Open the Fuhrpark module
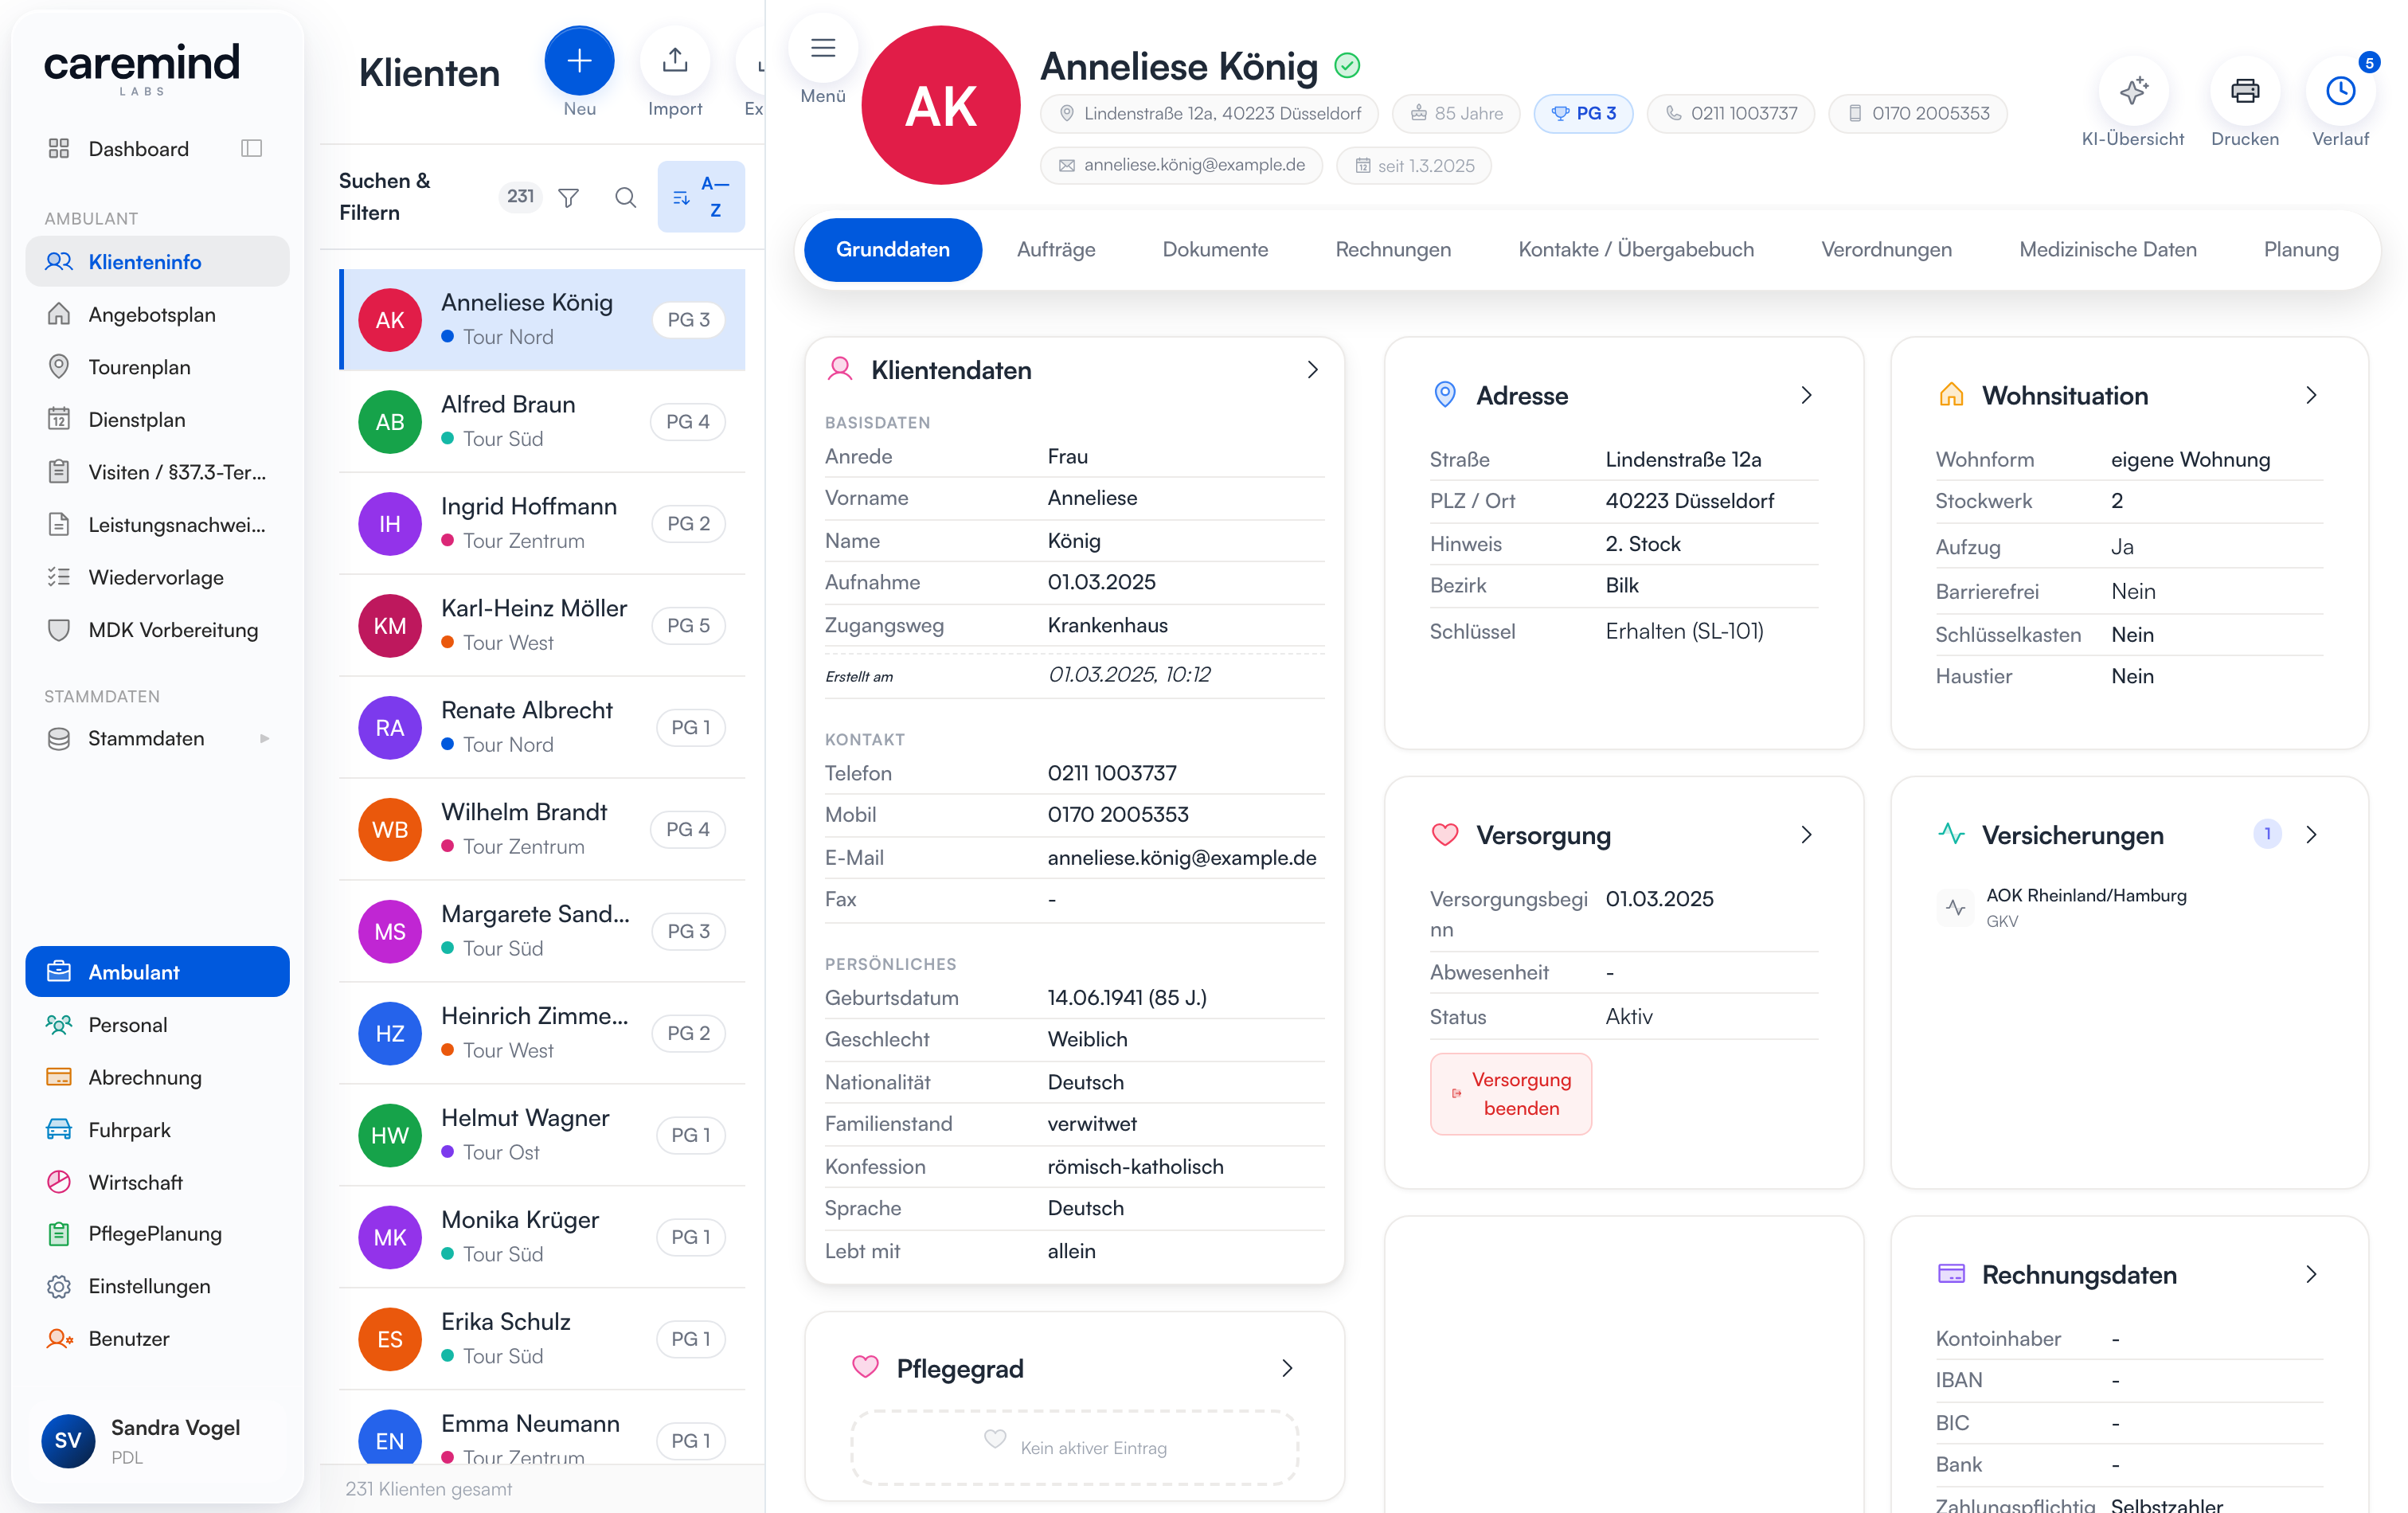 click(158, 1130)
